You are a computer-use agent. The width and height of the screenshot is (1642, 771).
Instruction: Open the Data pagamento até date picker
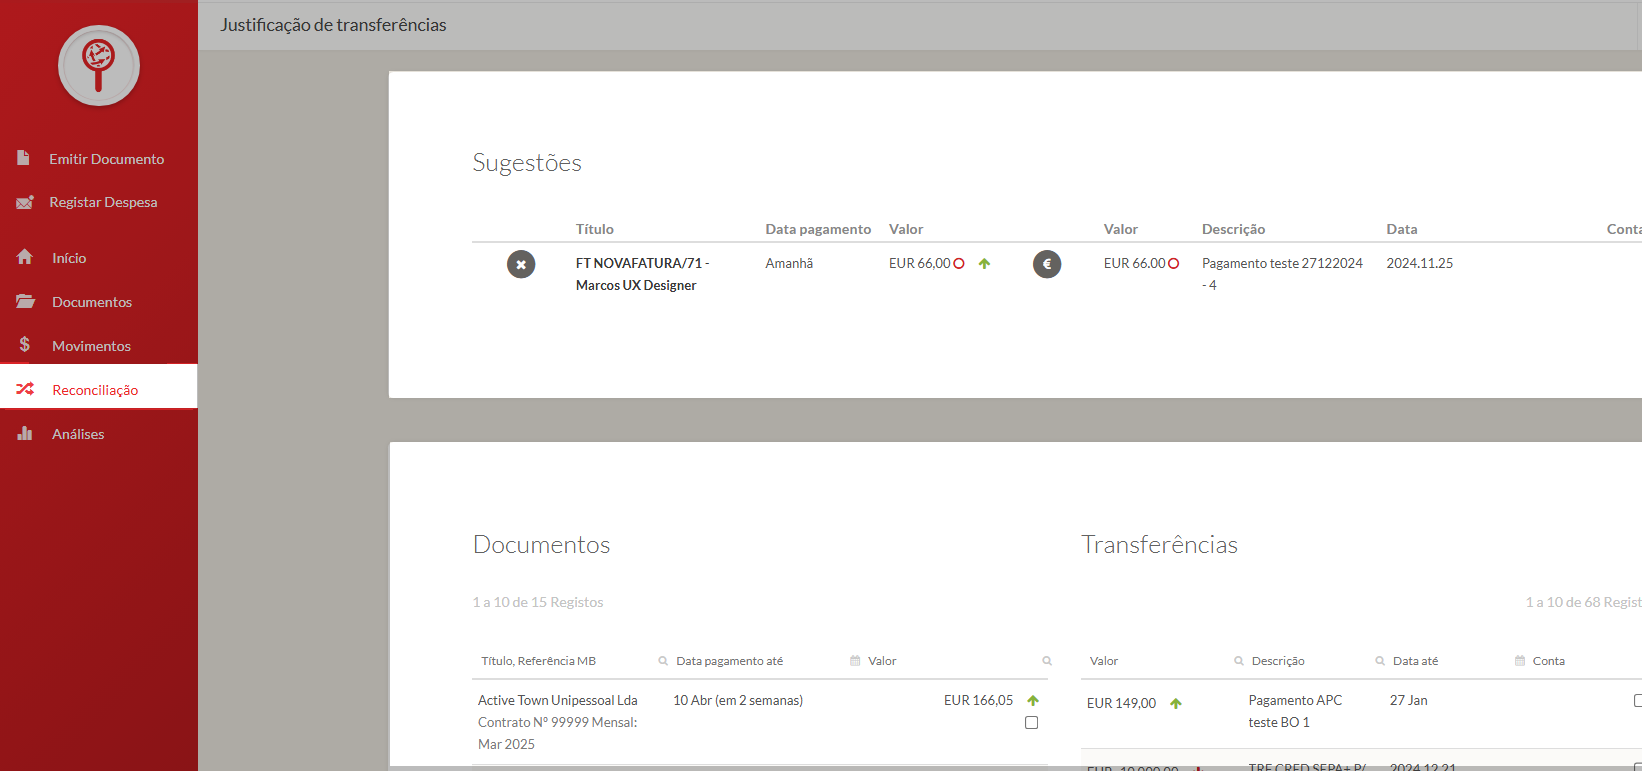pos(855,661)
